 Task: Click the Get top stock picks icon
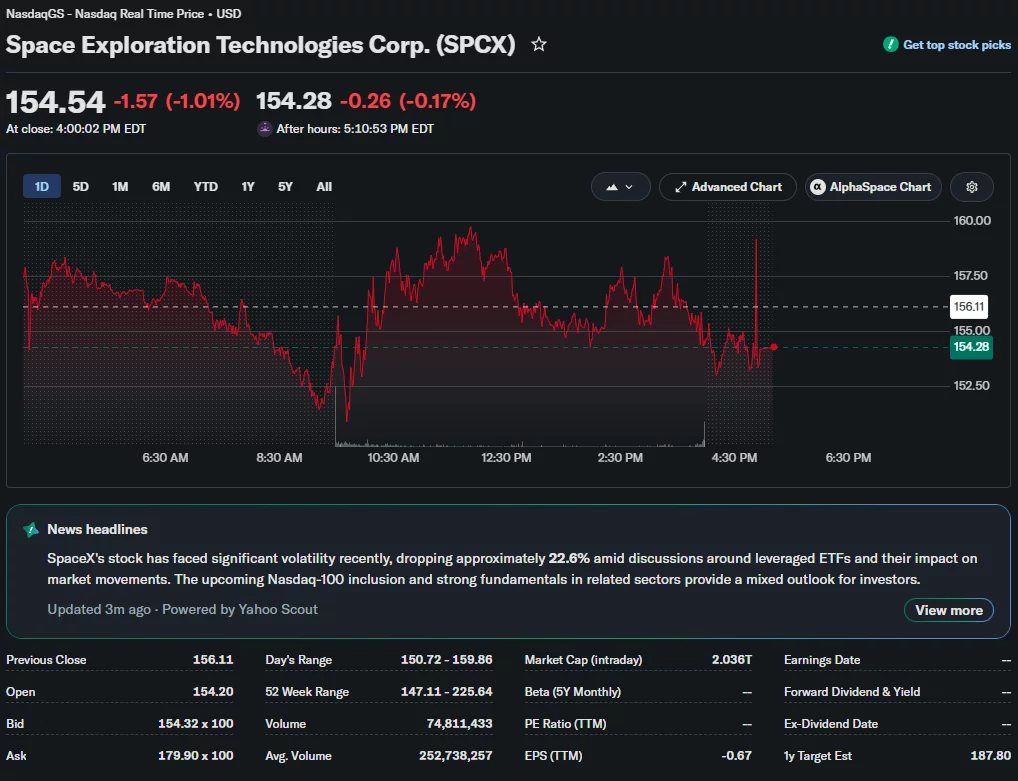click(x=890, y=44)
